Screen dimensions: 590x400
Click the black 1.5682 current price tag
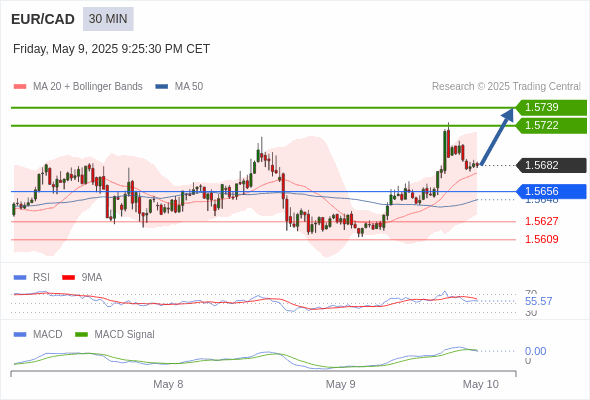(x=551, y=165)
